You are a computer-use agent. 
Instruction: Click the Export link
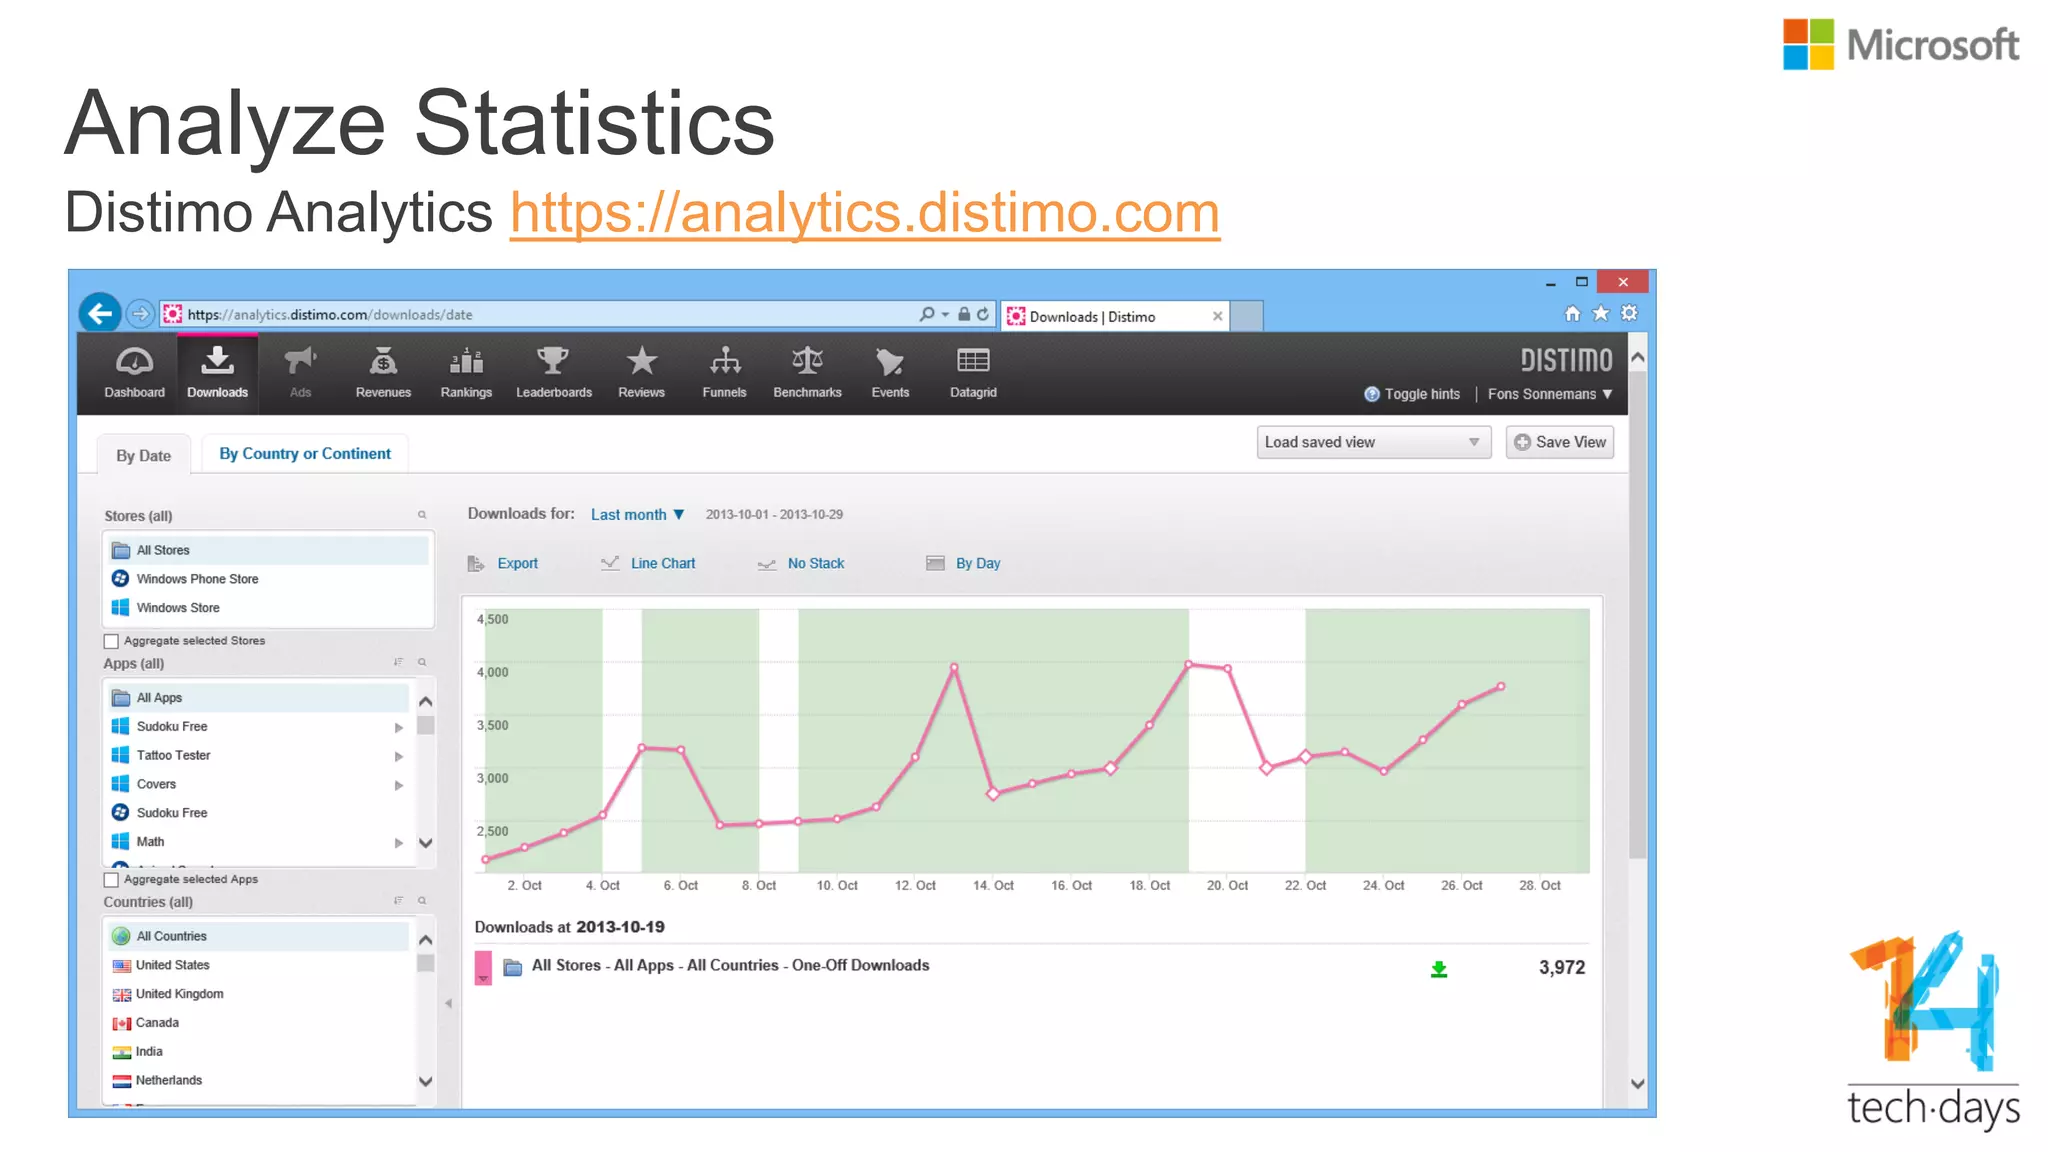[503, 563]
